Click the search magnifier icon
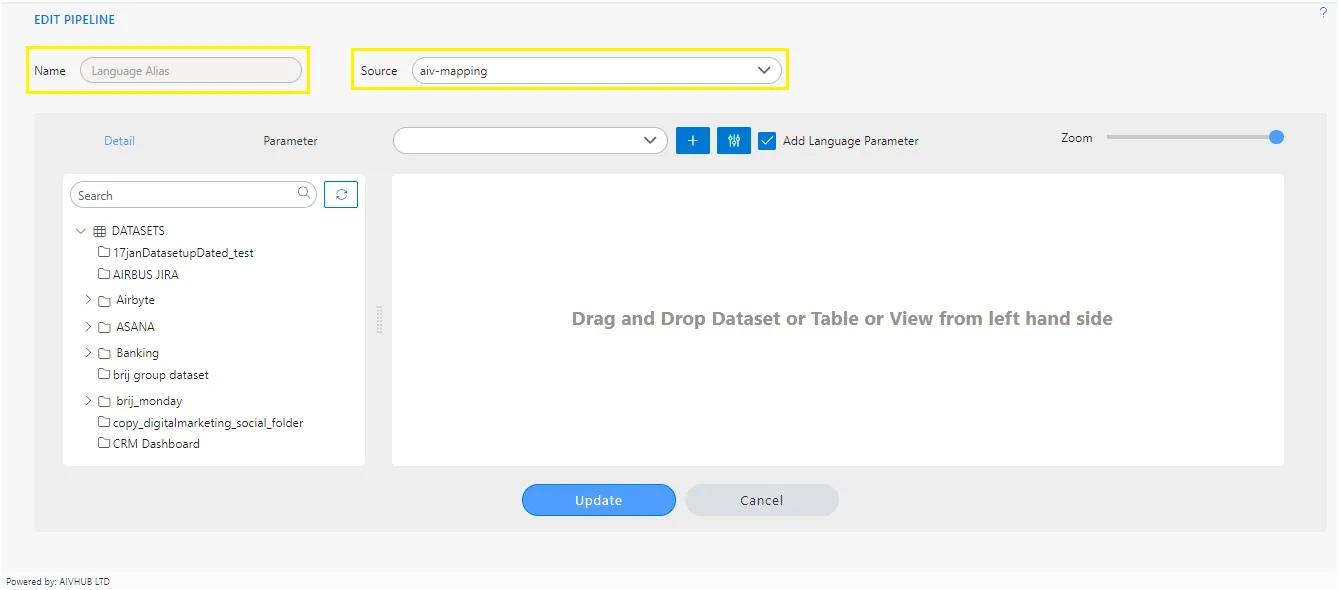1339x590 pixels. pos(305,193)
